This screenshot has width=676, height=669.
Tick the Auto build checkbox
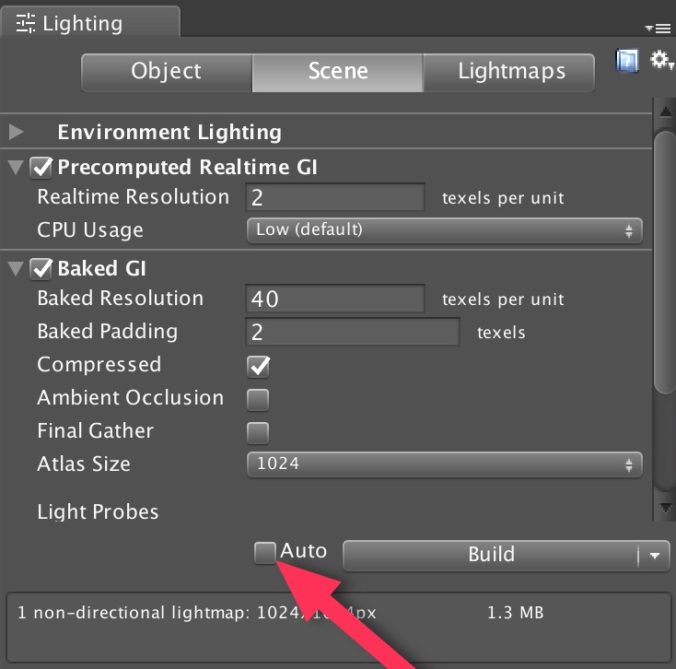(264, 553)
